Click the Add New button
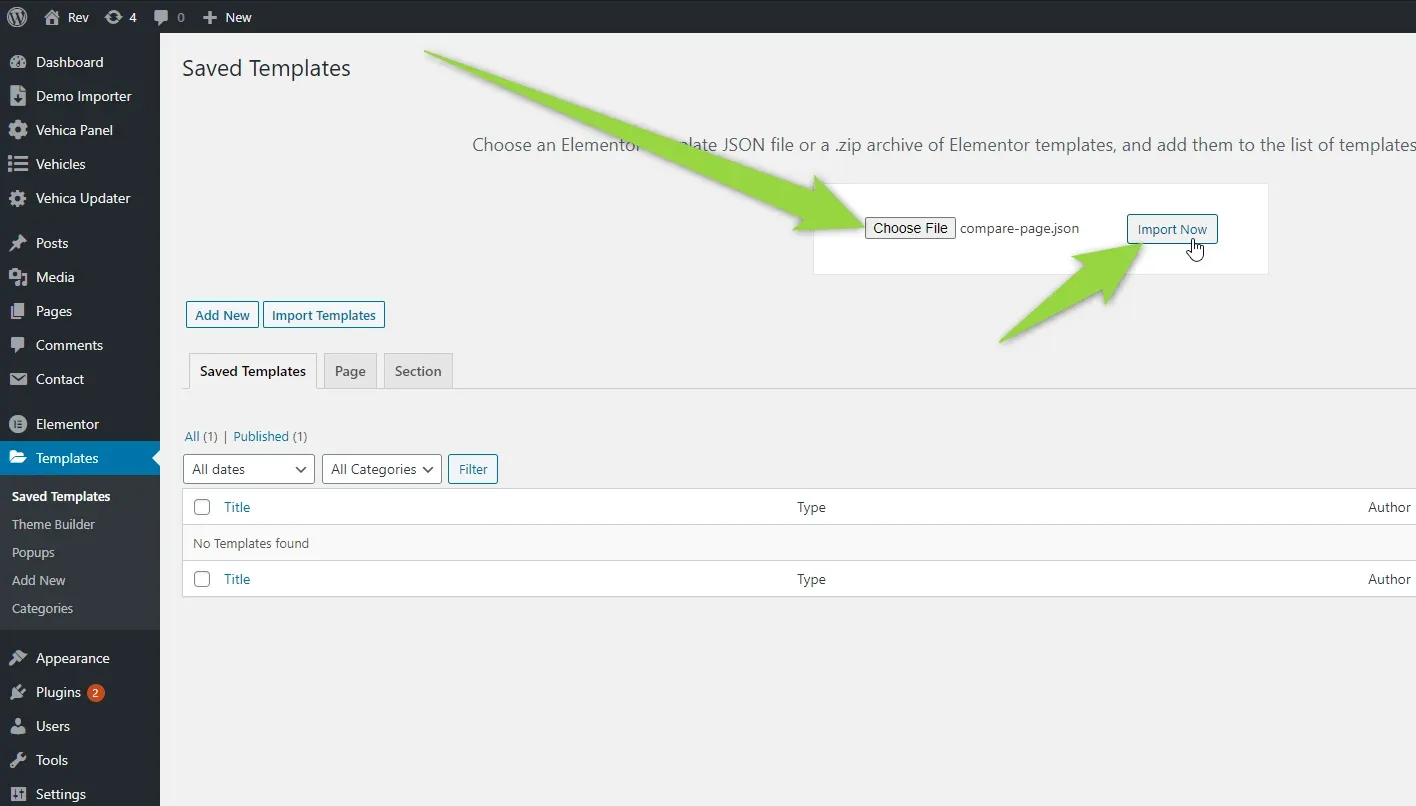 pos(222,315)
